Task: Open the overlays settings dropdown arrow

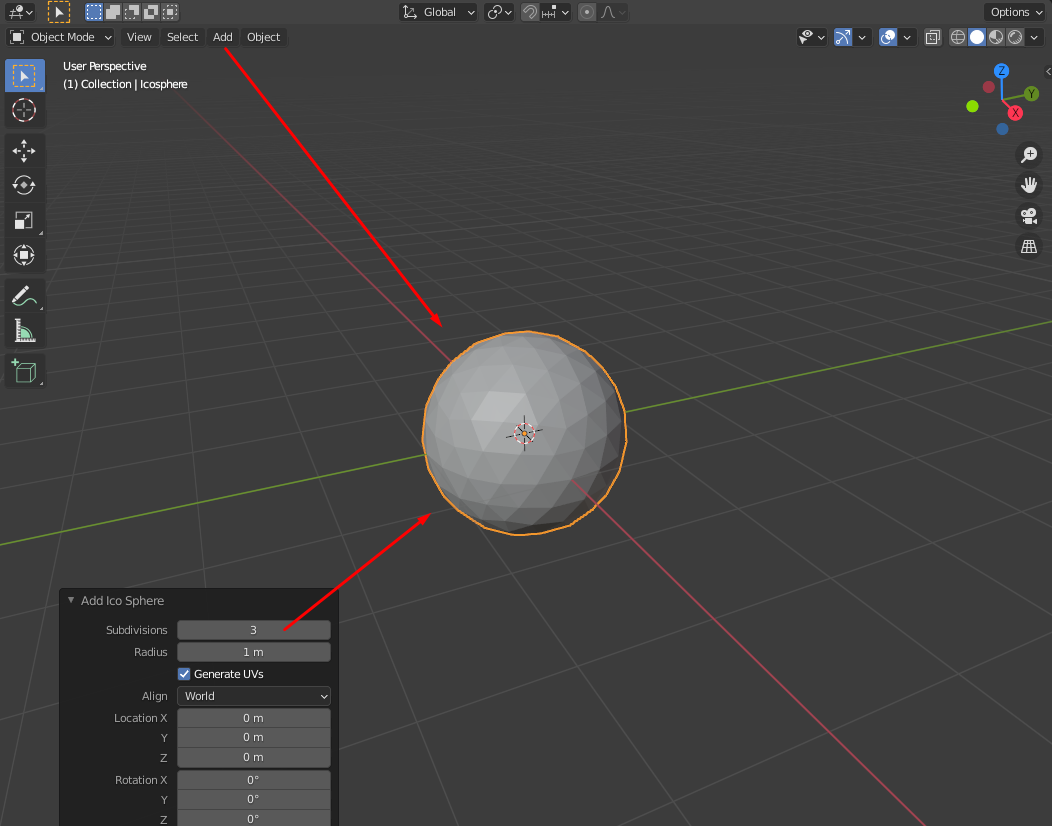Action: tap(907, 38)
